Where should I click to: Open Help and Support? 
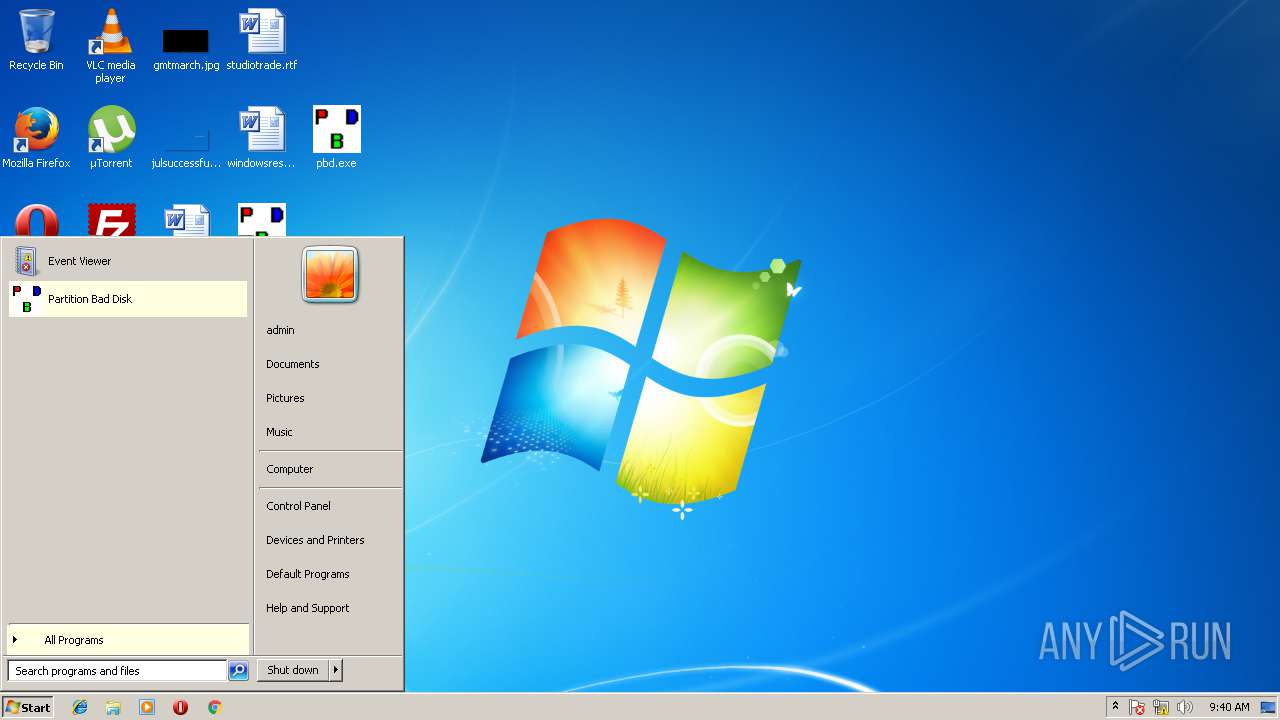[307, 608]
